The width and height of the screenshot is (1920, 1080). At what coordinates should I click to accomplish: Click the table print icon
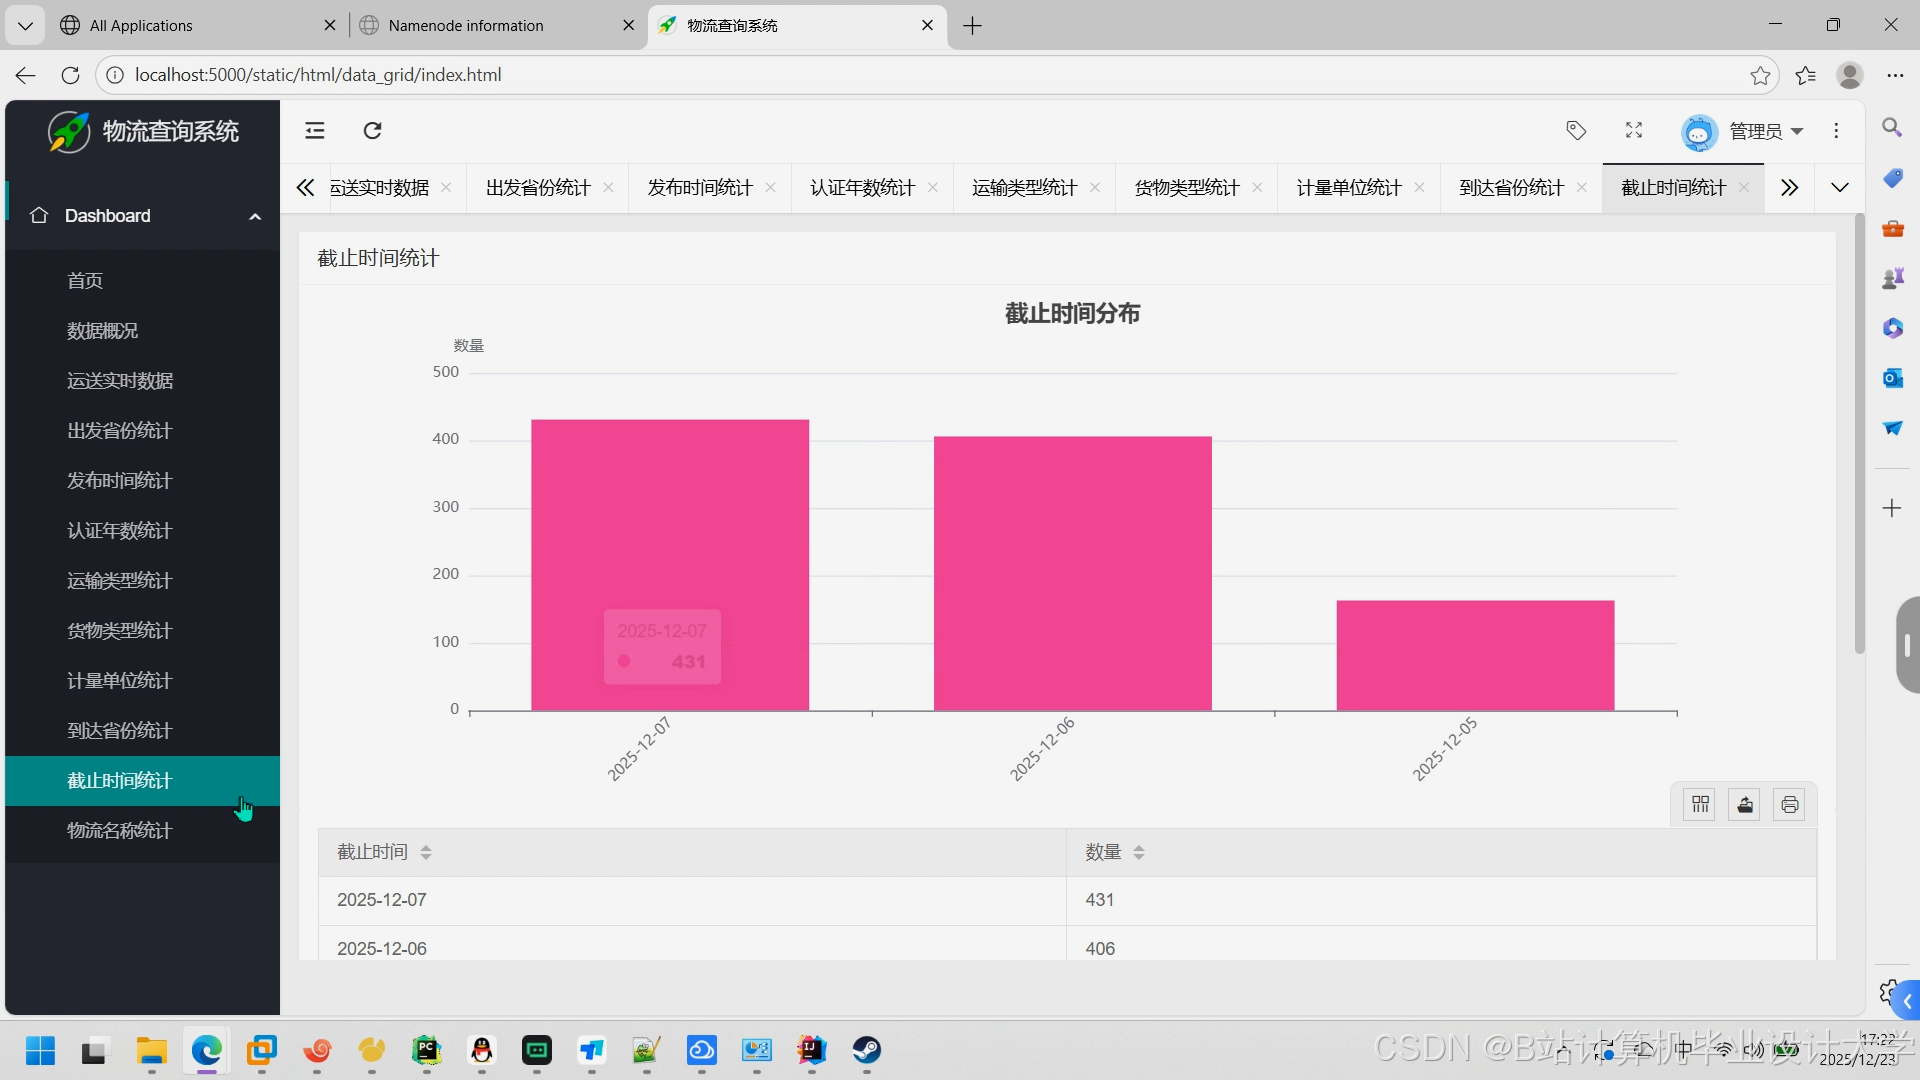click(x=1789, y=805)
